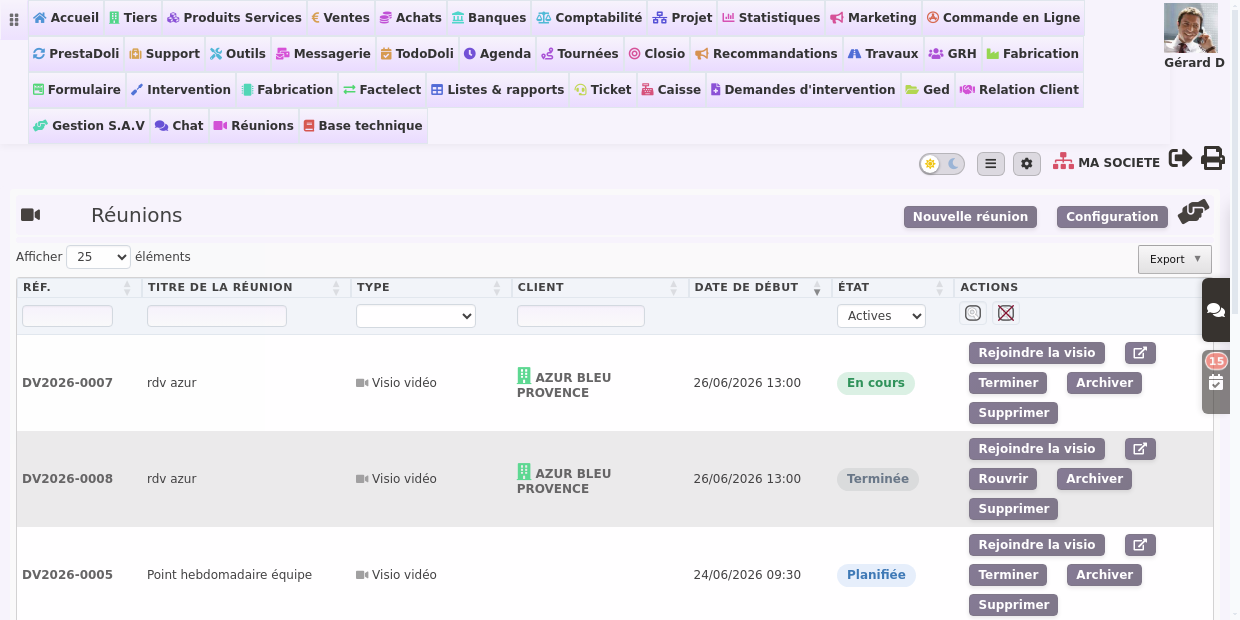
Task: Open the État filter set to Actives
Action: pyautogui.click(x=881, y=316)
